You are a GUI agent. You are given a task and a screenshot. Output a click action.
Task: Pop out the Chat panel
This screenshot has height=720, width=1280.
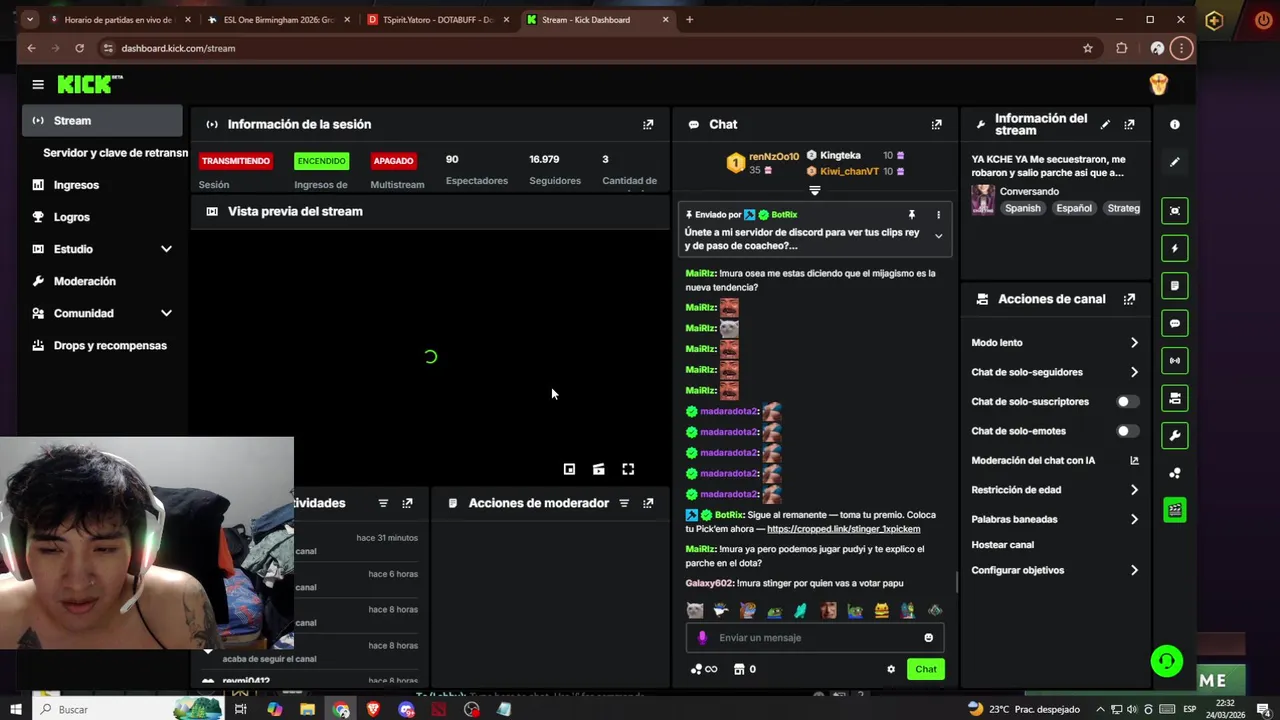[x=936, y=125]
